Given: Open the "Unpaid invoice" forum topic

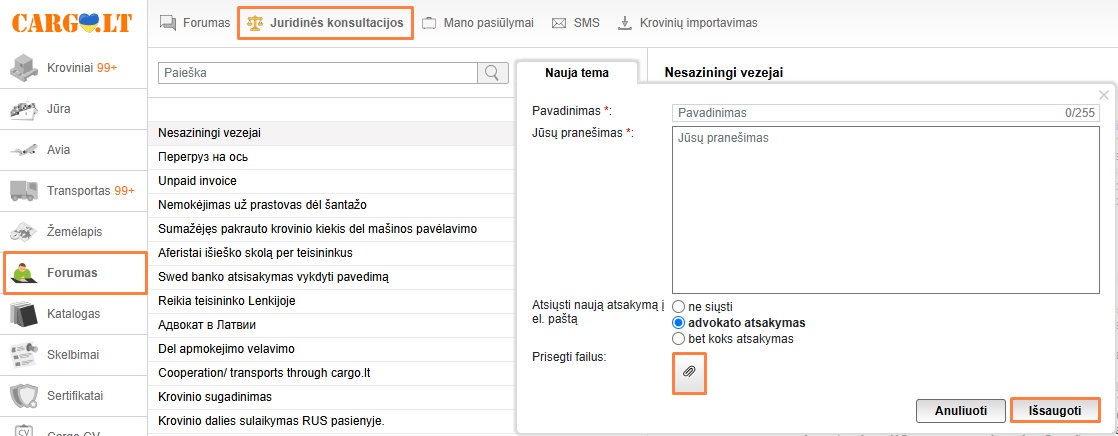Looking at the screenshot, I should [x=198, y=181].
